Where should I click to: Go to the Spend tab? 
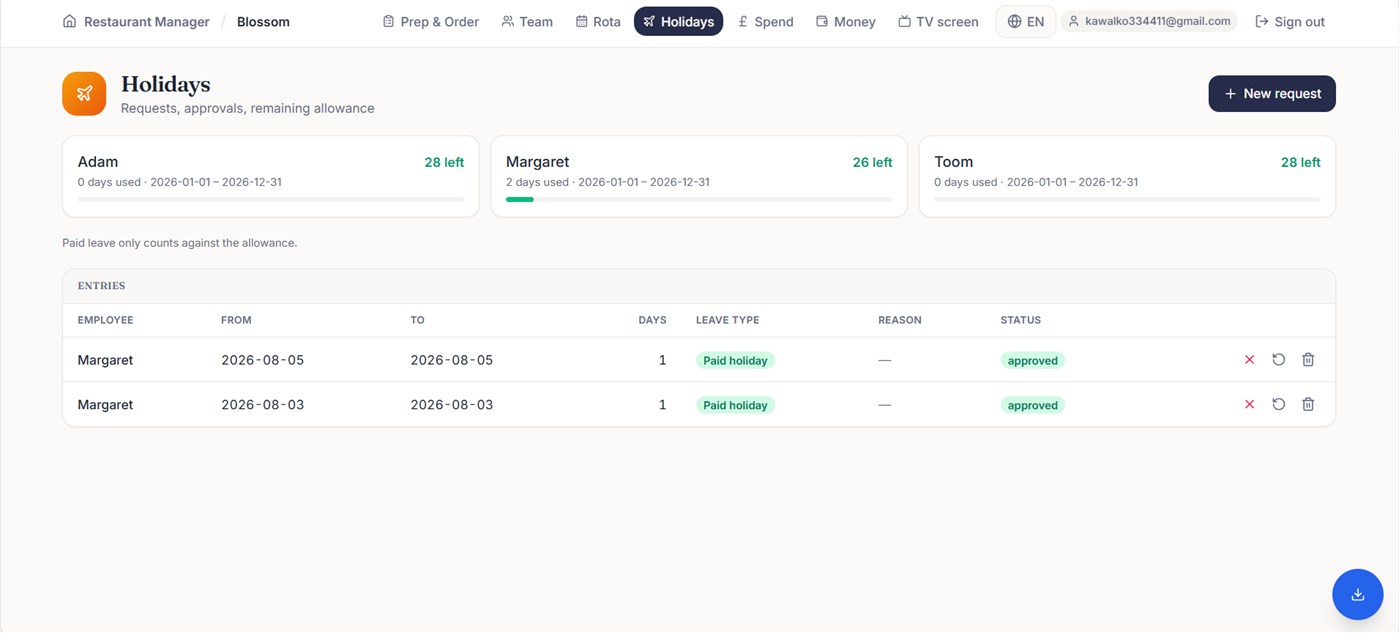click(x=766, y=21)
